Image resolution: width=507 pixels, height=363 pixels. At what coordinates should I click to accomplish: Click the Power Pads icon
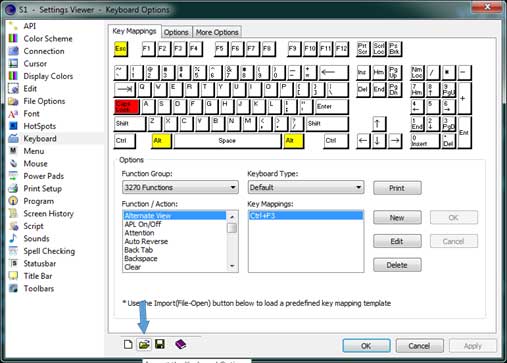pos(13,176)
